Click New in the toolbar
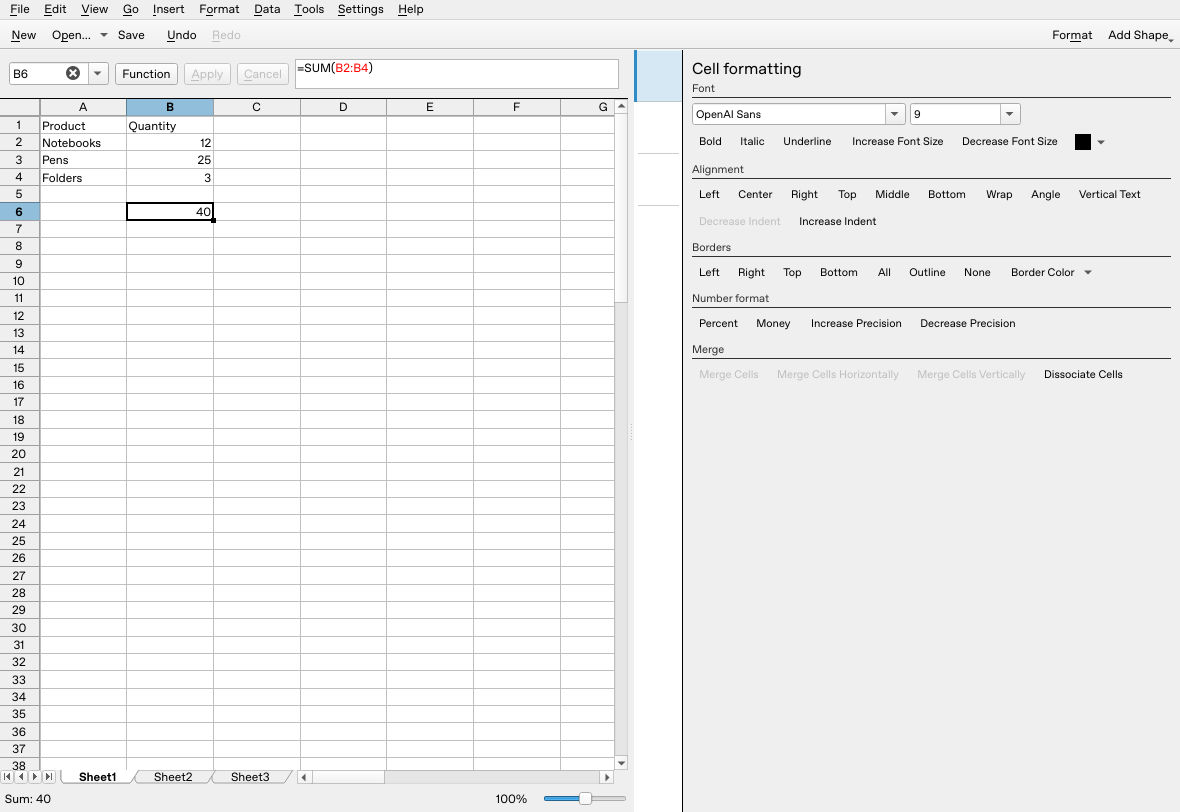The height and width of the screenshot is (812, 1180). [23, 35]
